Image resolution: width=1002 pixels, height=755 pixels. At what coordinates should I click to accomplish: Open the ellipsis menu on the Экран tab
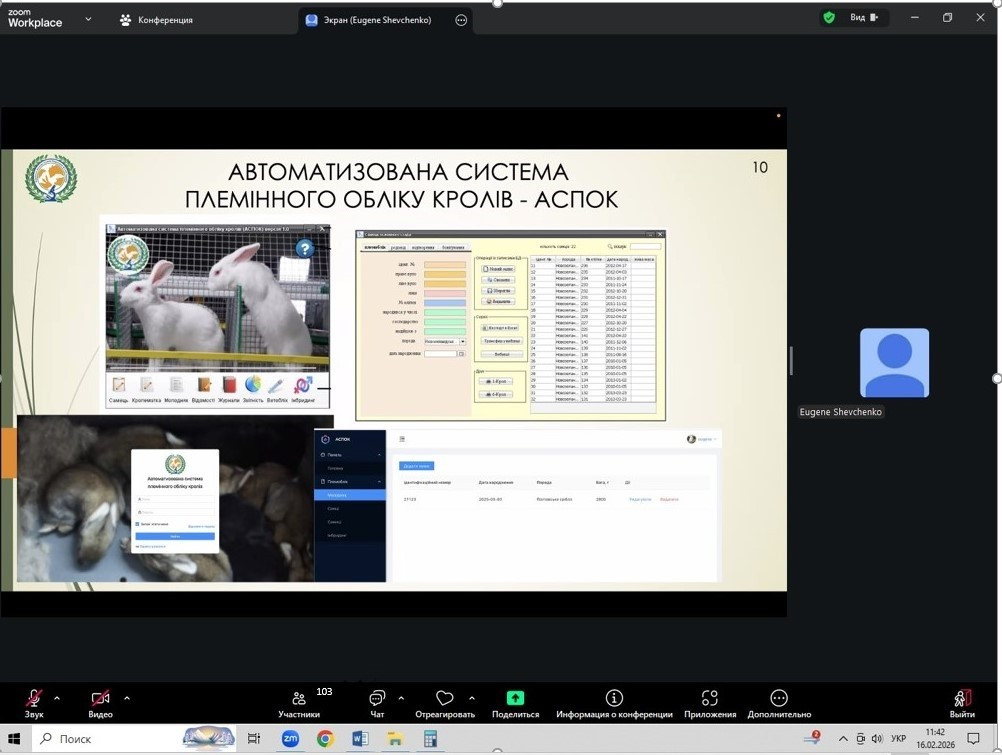coord(461,19)
